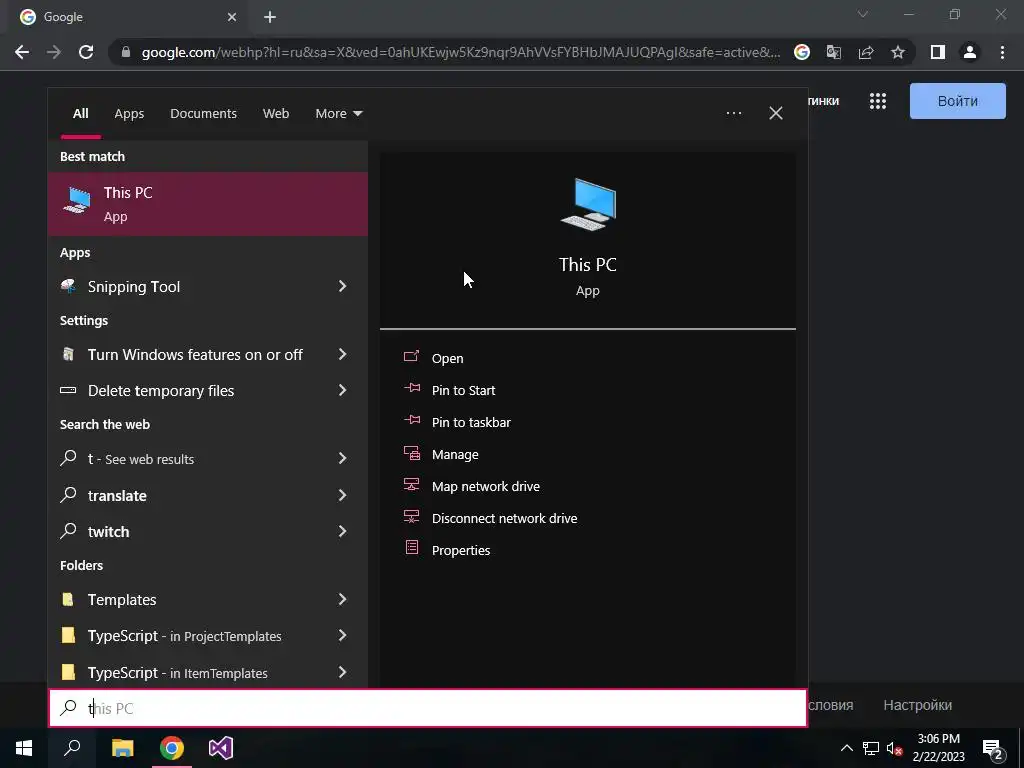Click the Chrome address bar URL
Screen dimensions: 1024x768
(x=460, y=52)
